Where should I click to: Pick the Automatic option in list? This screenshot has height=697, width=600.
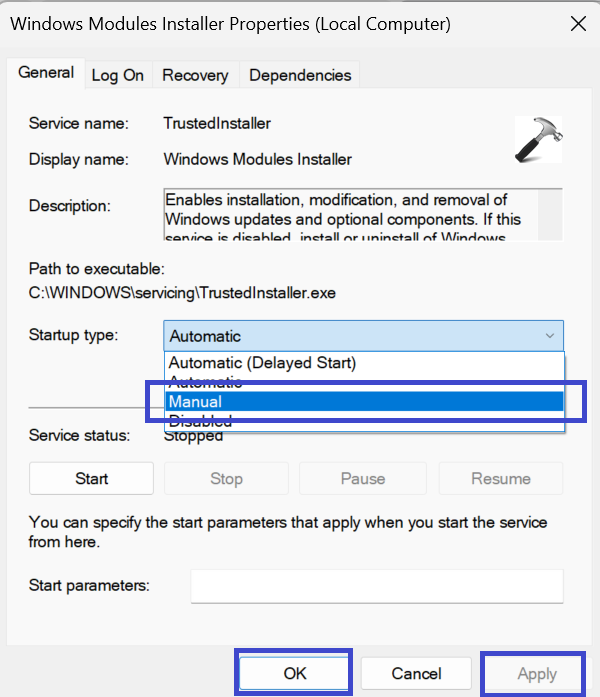[x=206, y=382]
